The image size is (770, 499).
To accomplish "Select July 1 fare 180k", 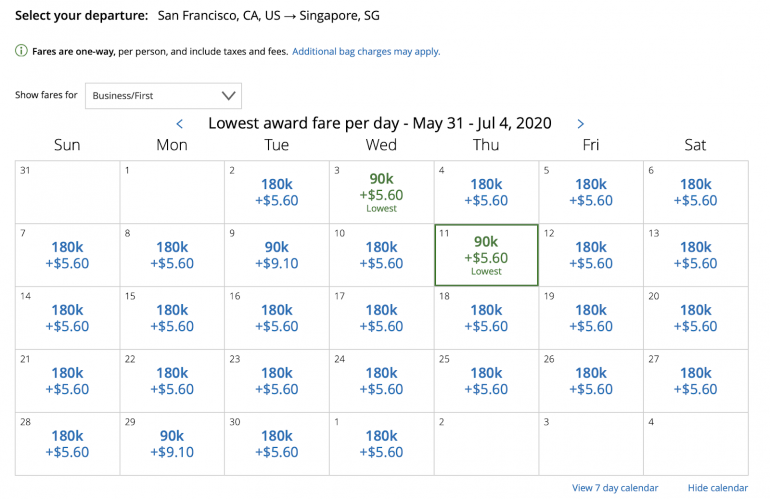I will 381,444.
